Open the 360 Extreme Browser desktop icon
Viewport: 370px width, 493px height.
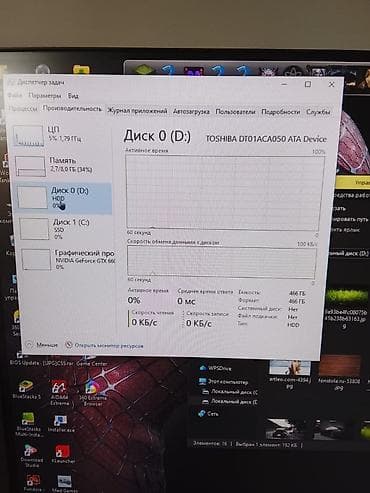(92, 392)
